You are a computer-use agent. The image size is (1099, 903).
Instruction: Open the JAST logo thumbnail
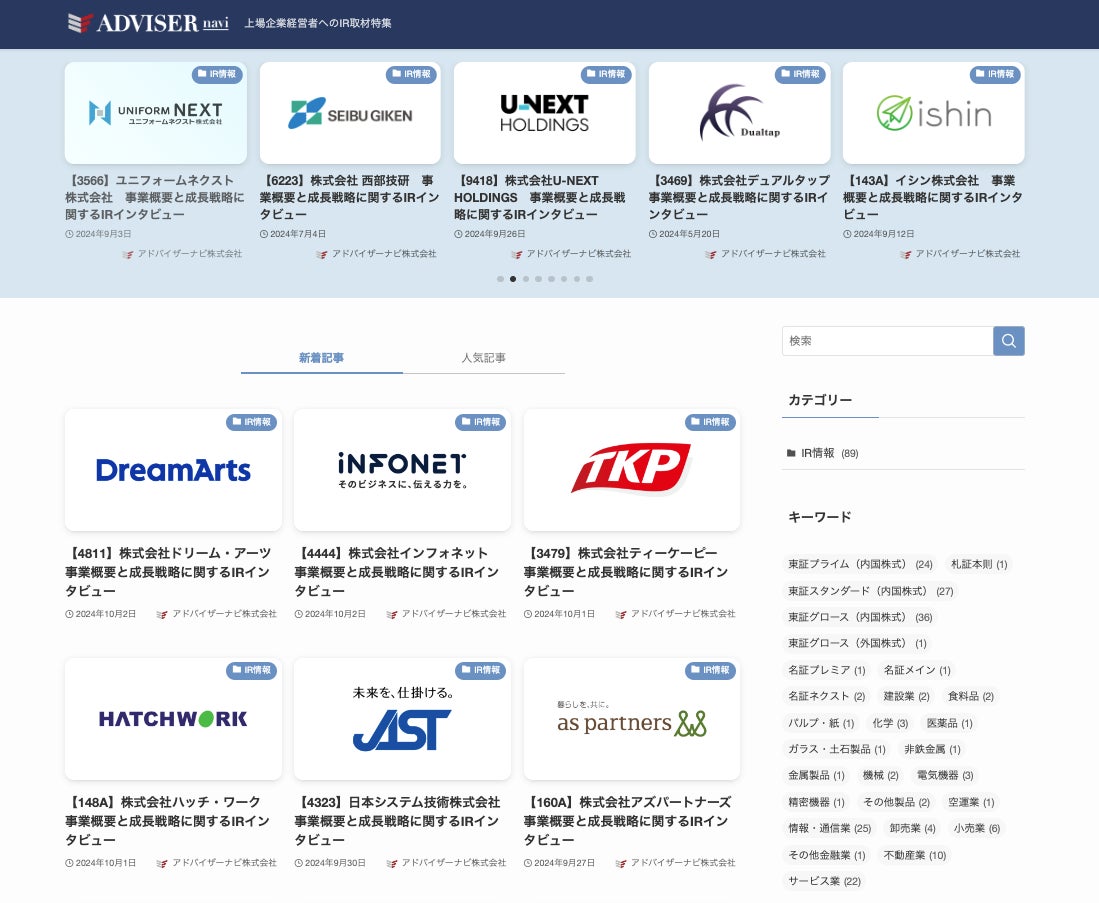tap(402, 719)
